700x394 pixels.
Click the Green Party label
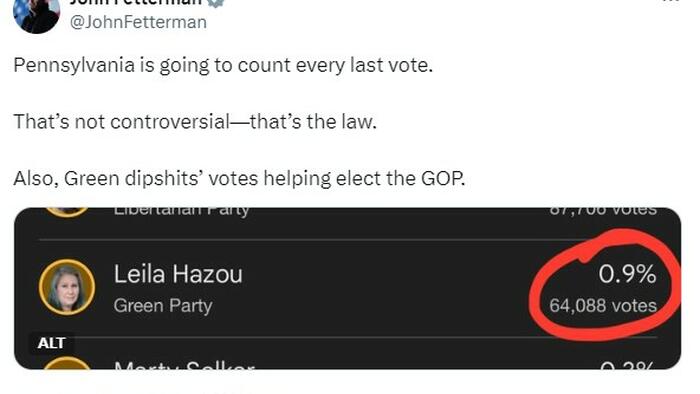click(x=163, y=306)
